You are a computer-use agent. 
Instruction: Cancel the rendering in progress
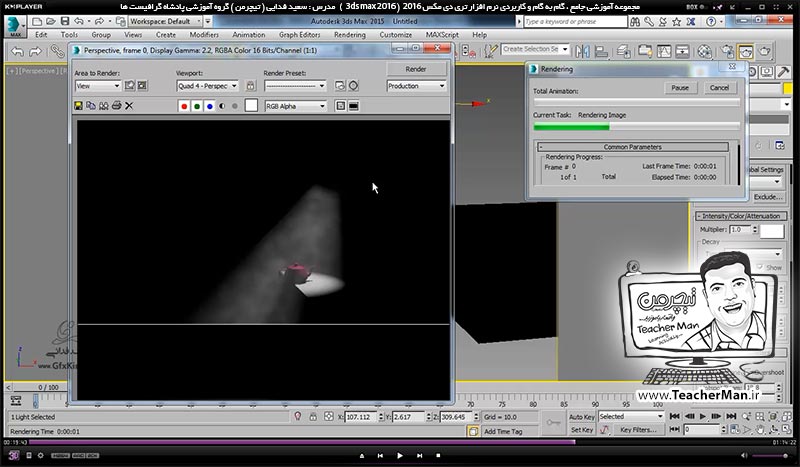tap(719, 88)
